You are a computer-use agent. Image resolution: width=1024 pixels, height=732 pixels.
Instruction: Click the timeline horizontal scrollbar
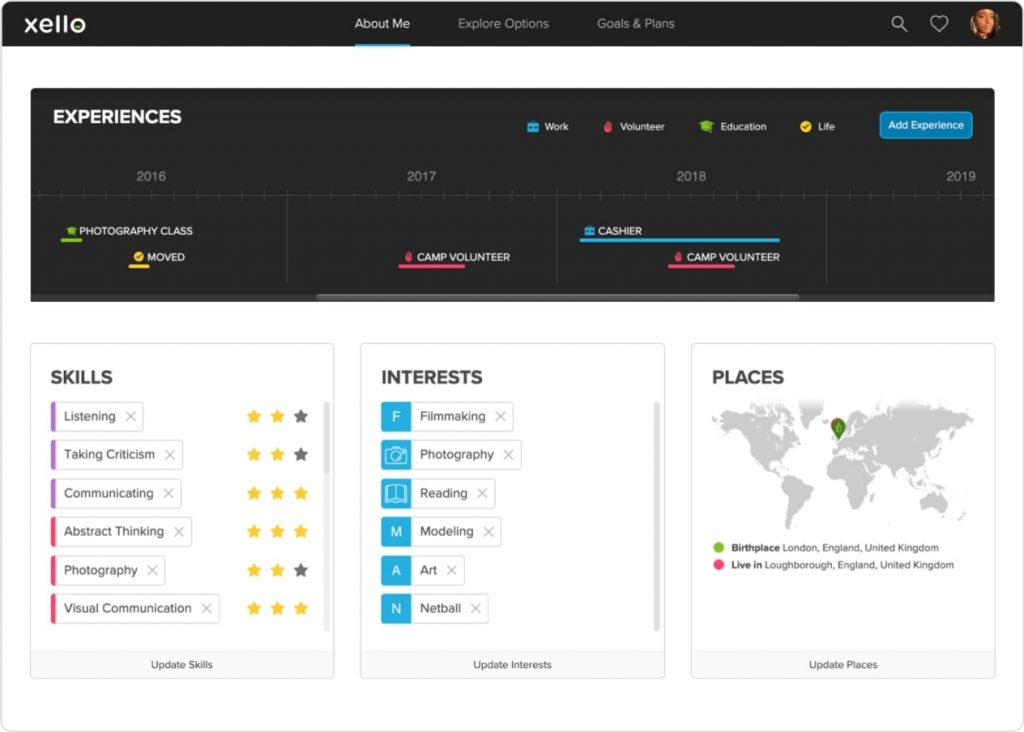[x=557, y=297]
